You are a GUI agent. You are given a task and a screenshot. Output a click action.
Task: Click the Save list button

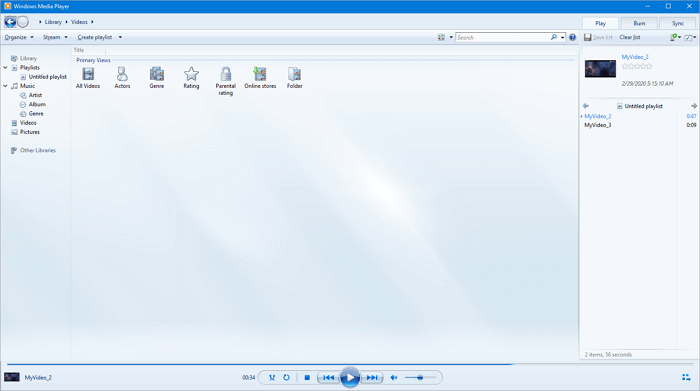tap(599, 37)
